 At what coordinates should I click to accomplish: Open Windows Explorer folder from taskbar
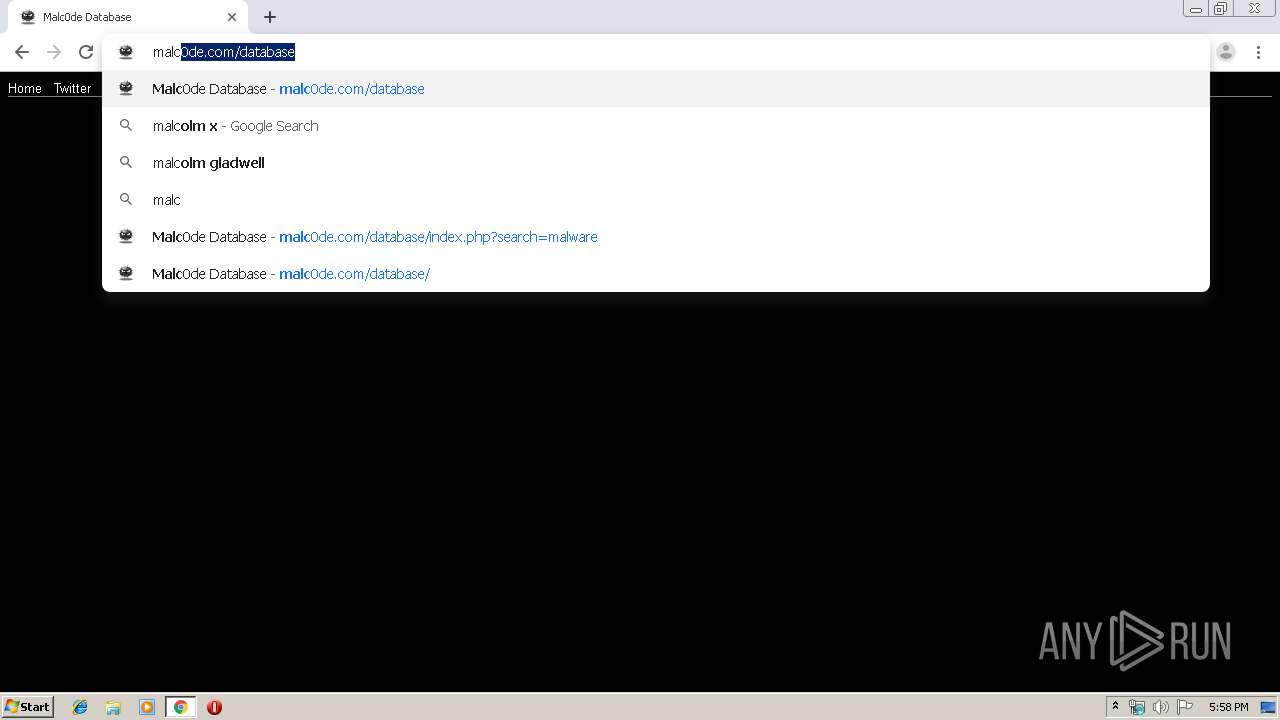[x=113, y=707]
